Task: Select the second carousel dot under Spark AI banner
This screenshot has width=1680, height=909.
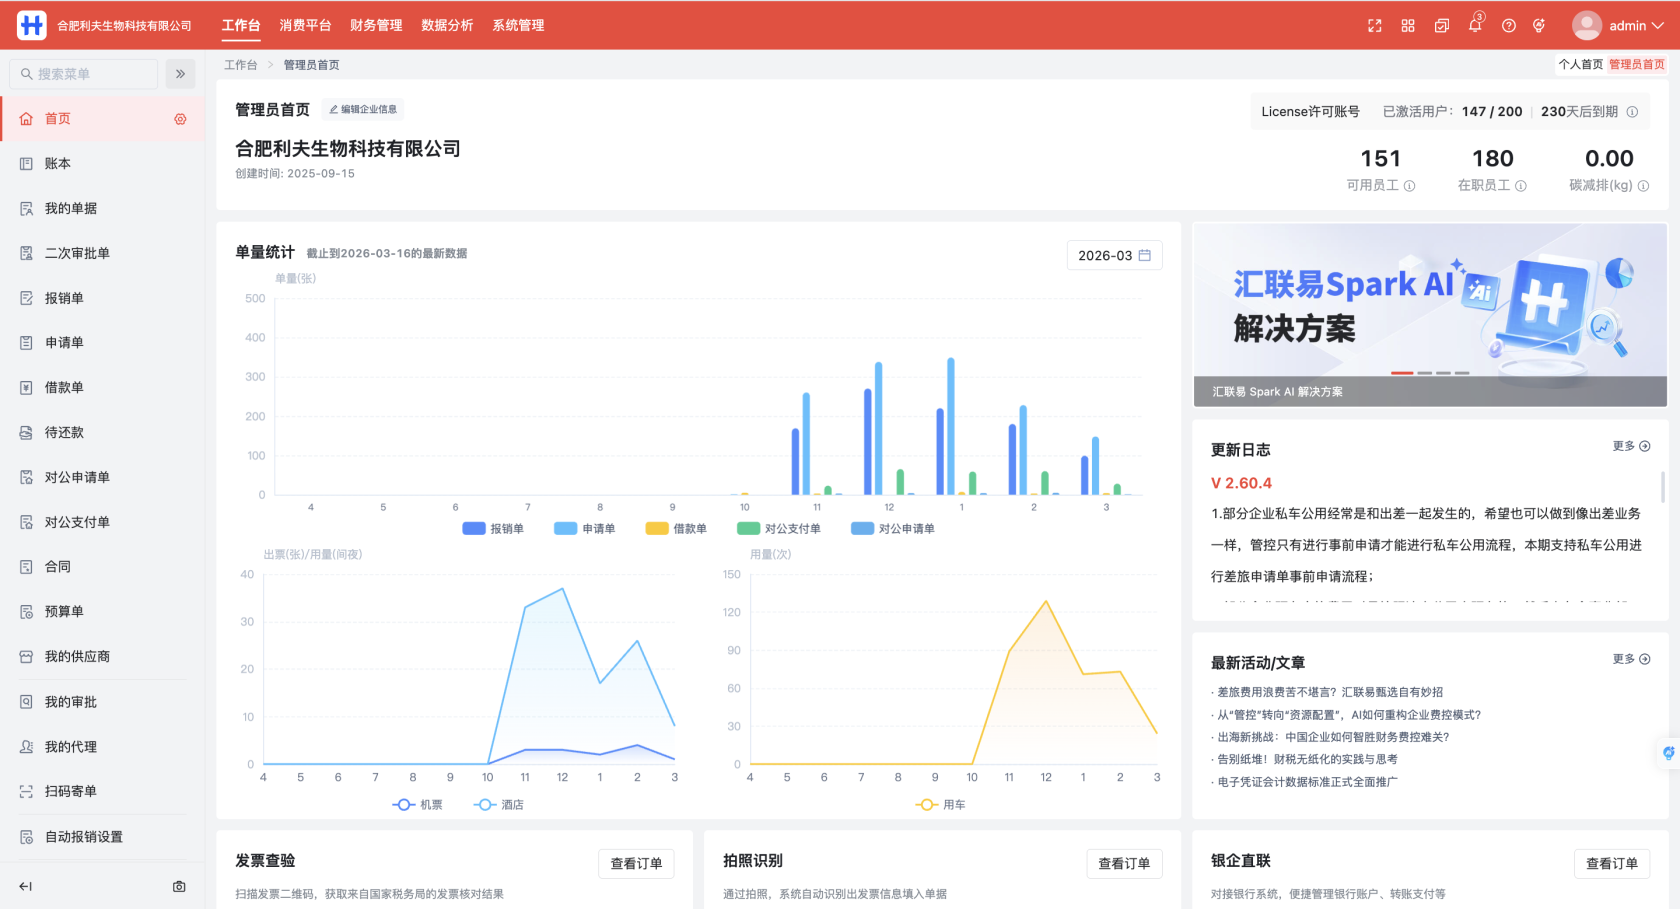Action: 1423,372
